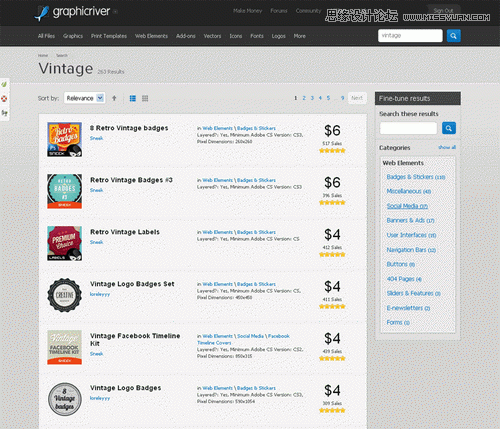Click the 8 Retro Vintage badges title

pos(129,128)
